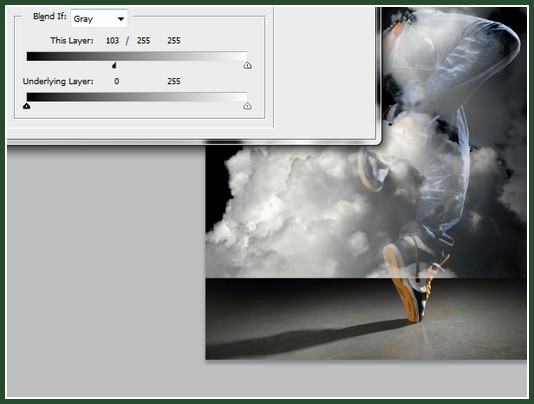Select This Layer split black slider handle
534x404 pixels.
click(x=114, y=65)
